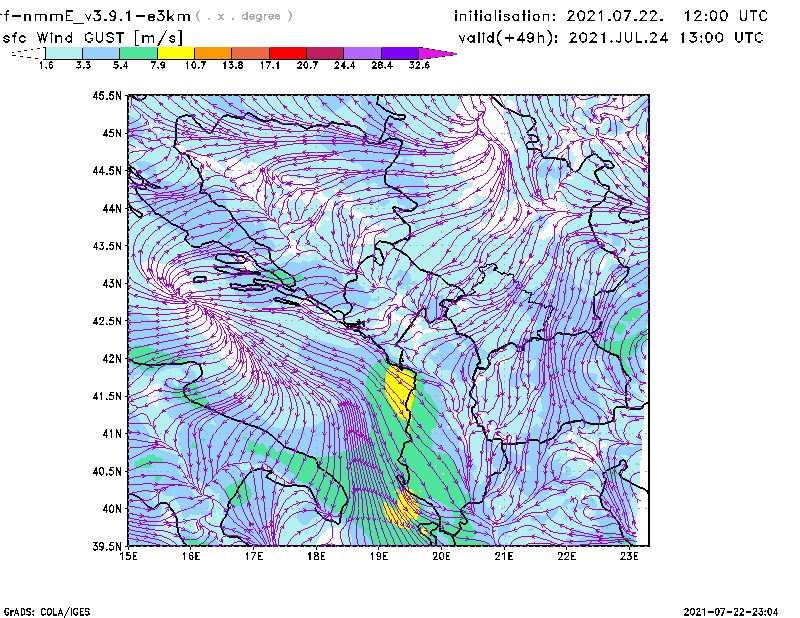Click the yellow gust patch near 41.5N 19.3E
The width and height of the screenshot is (800, 618).
400,390
